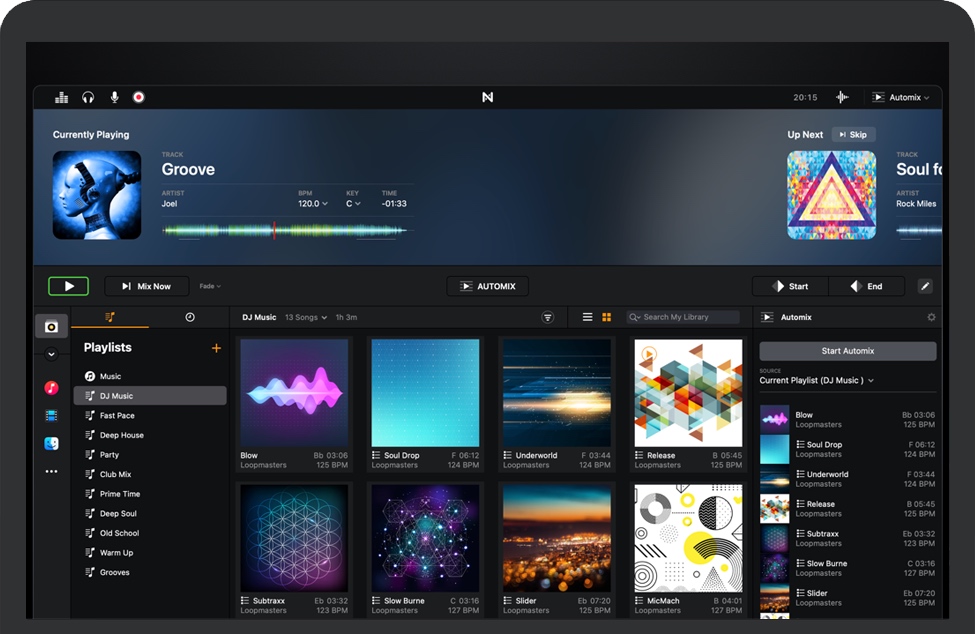Select the MicMach tile in grid
The image size is (975, 634).
point(688,550)
